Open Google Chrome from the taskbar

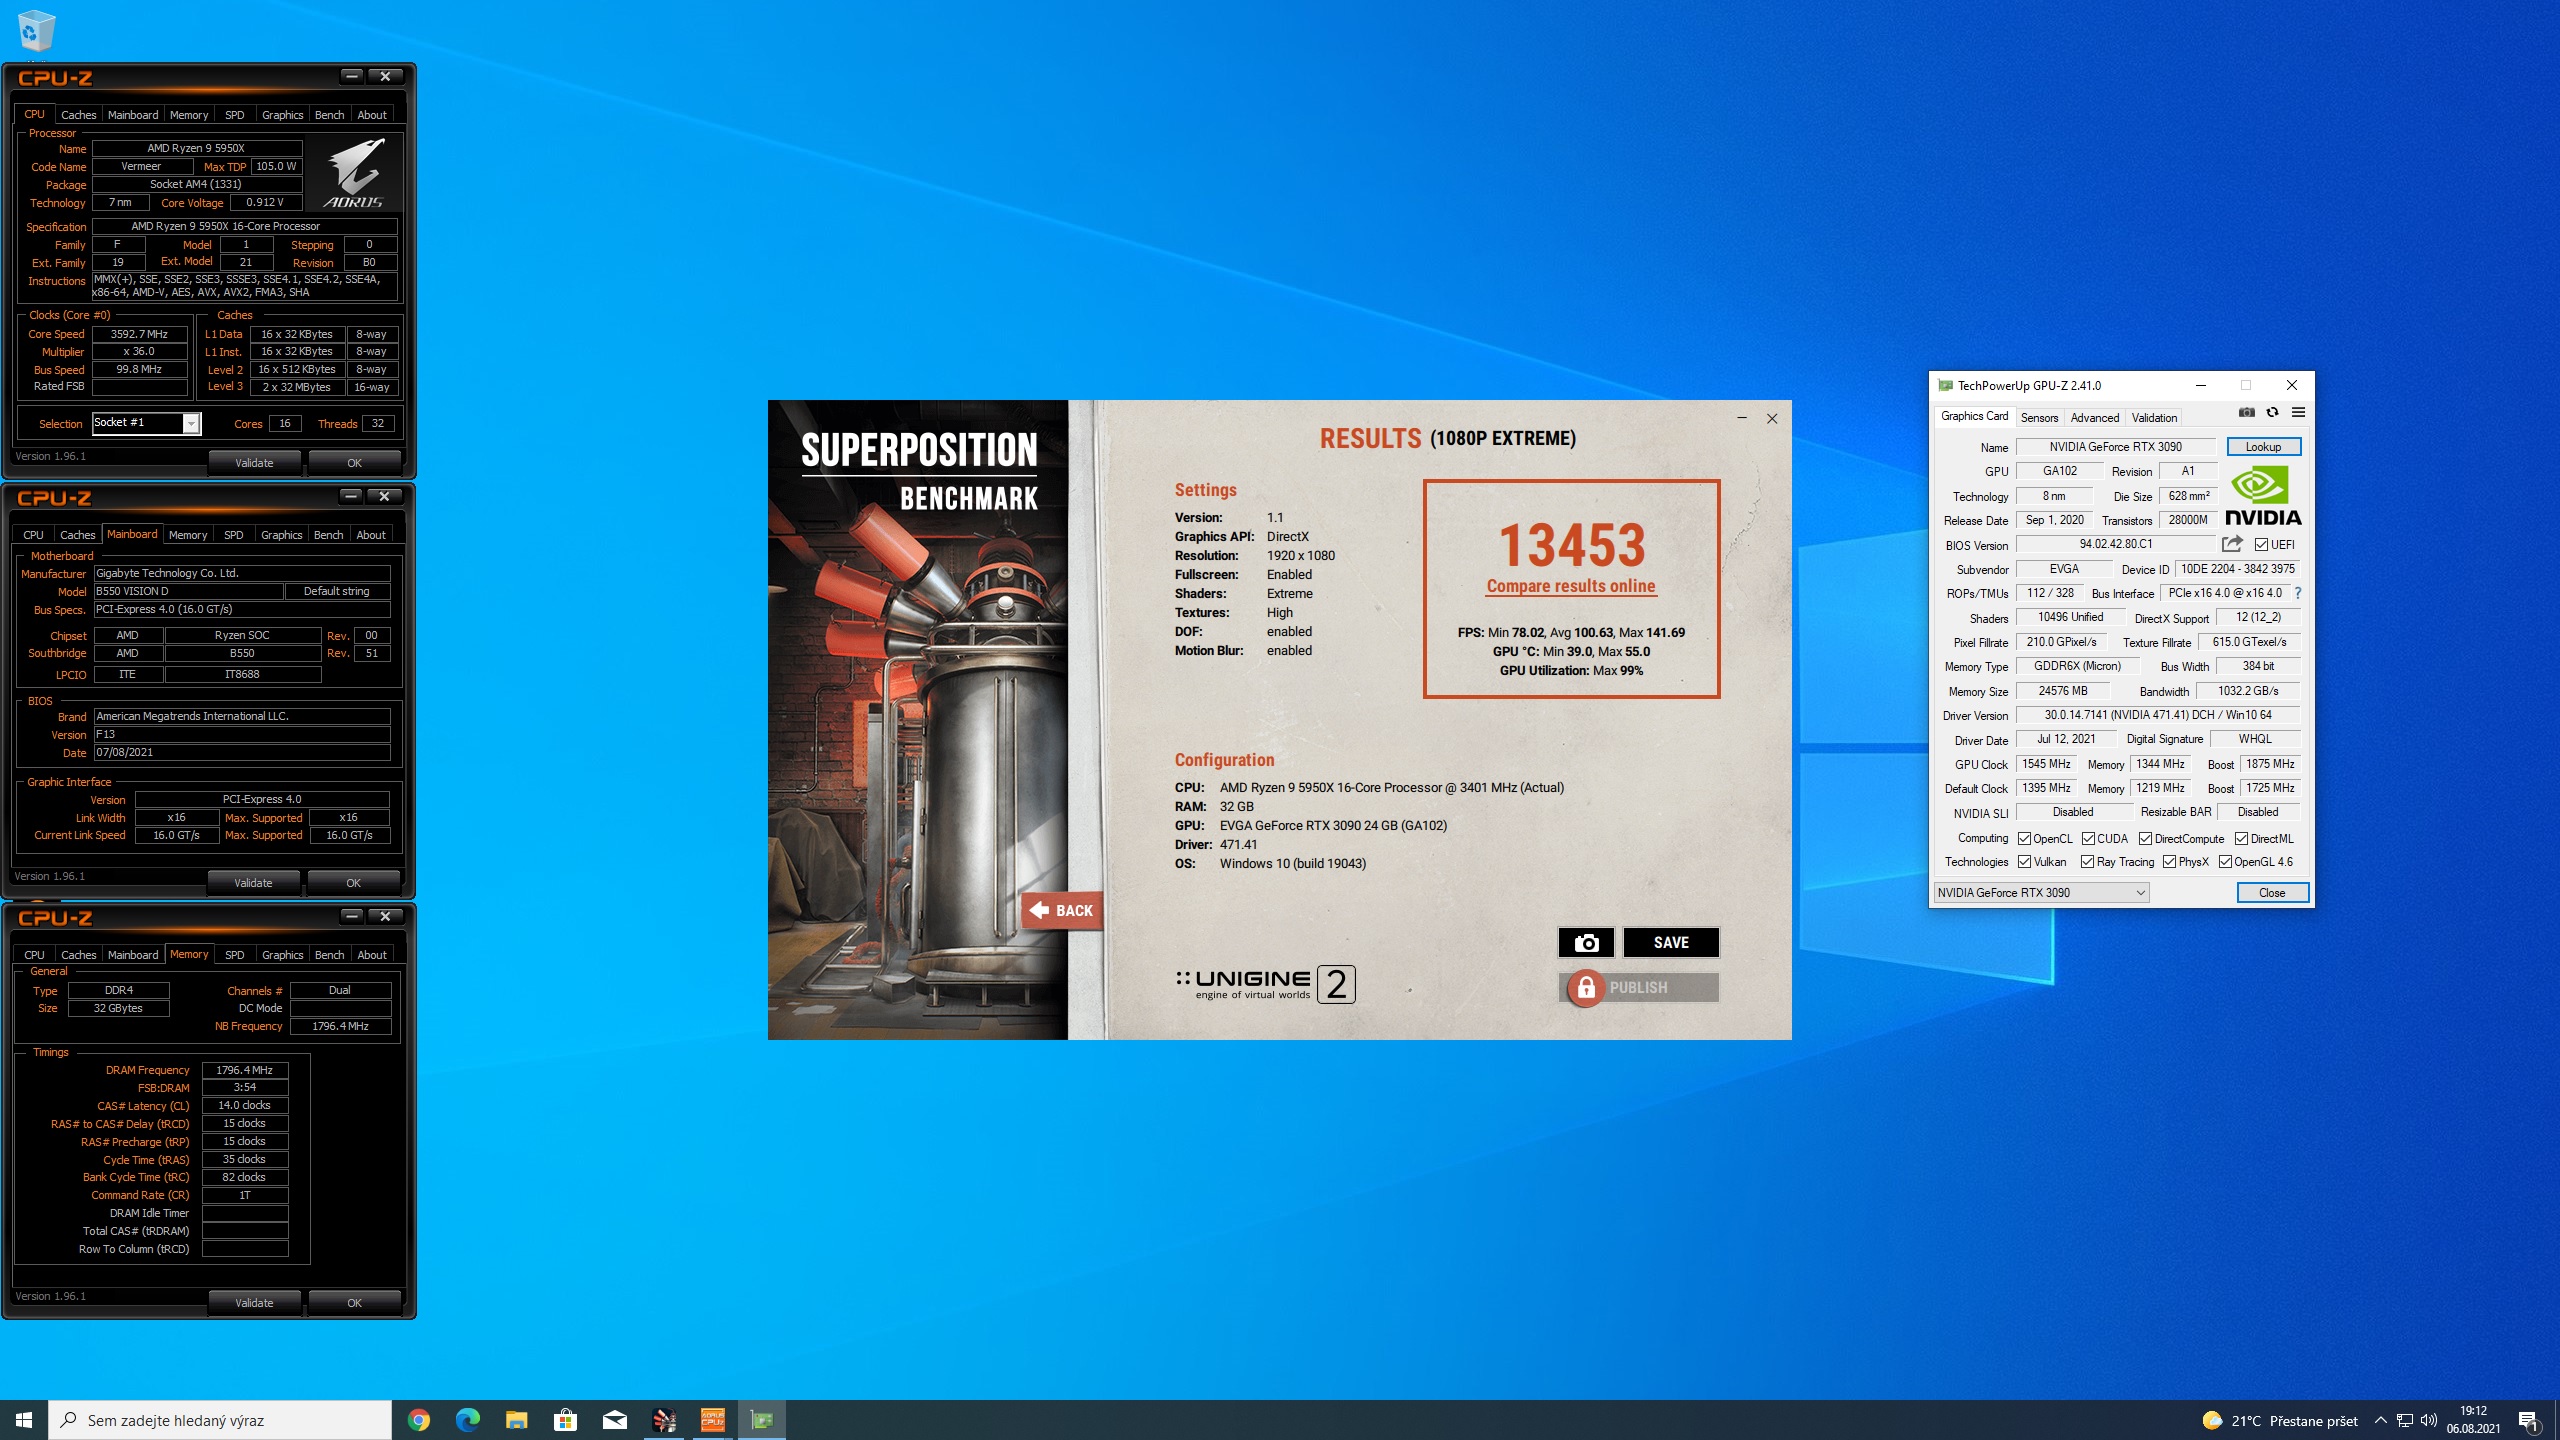(x=419, y=1420)
